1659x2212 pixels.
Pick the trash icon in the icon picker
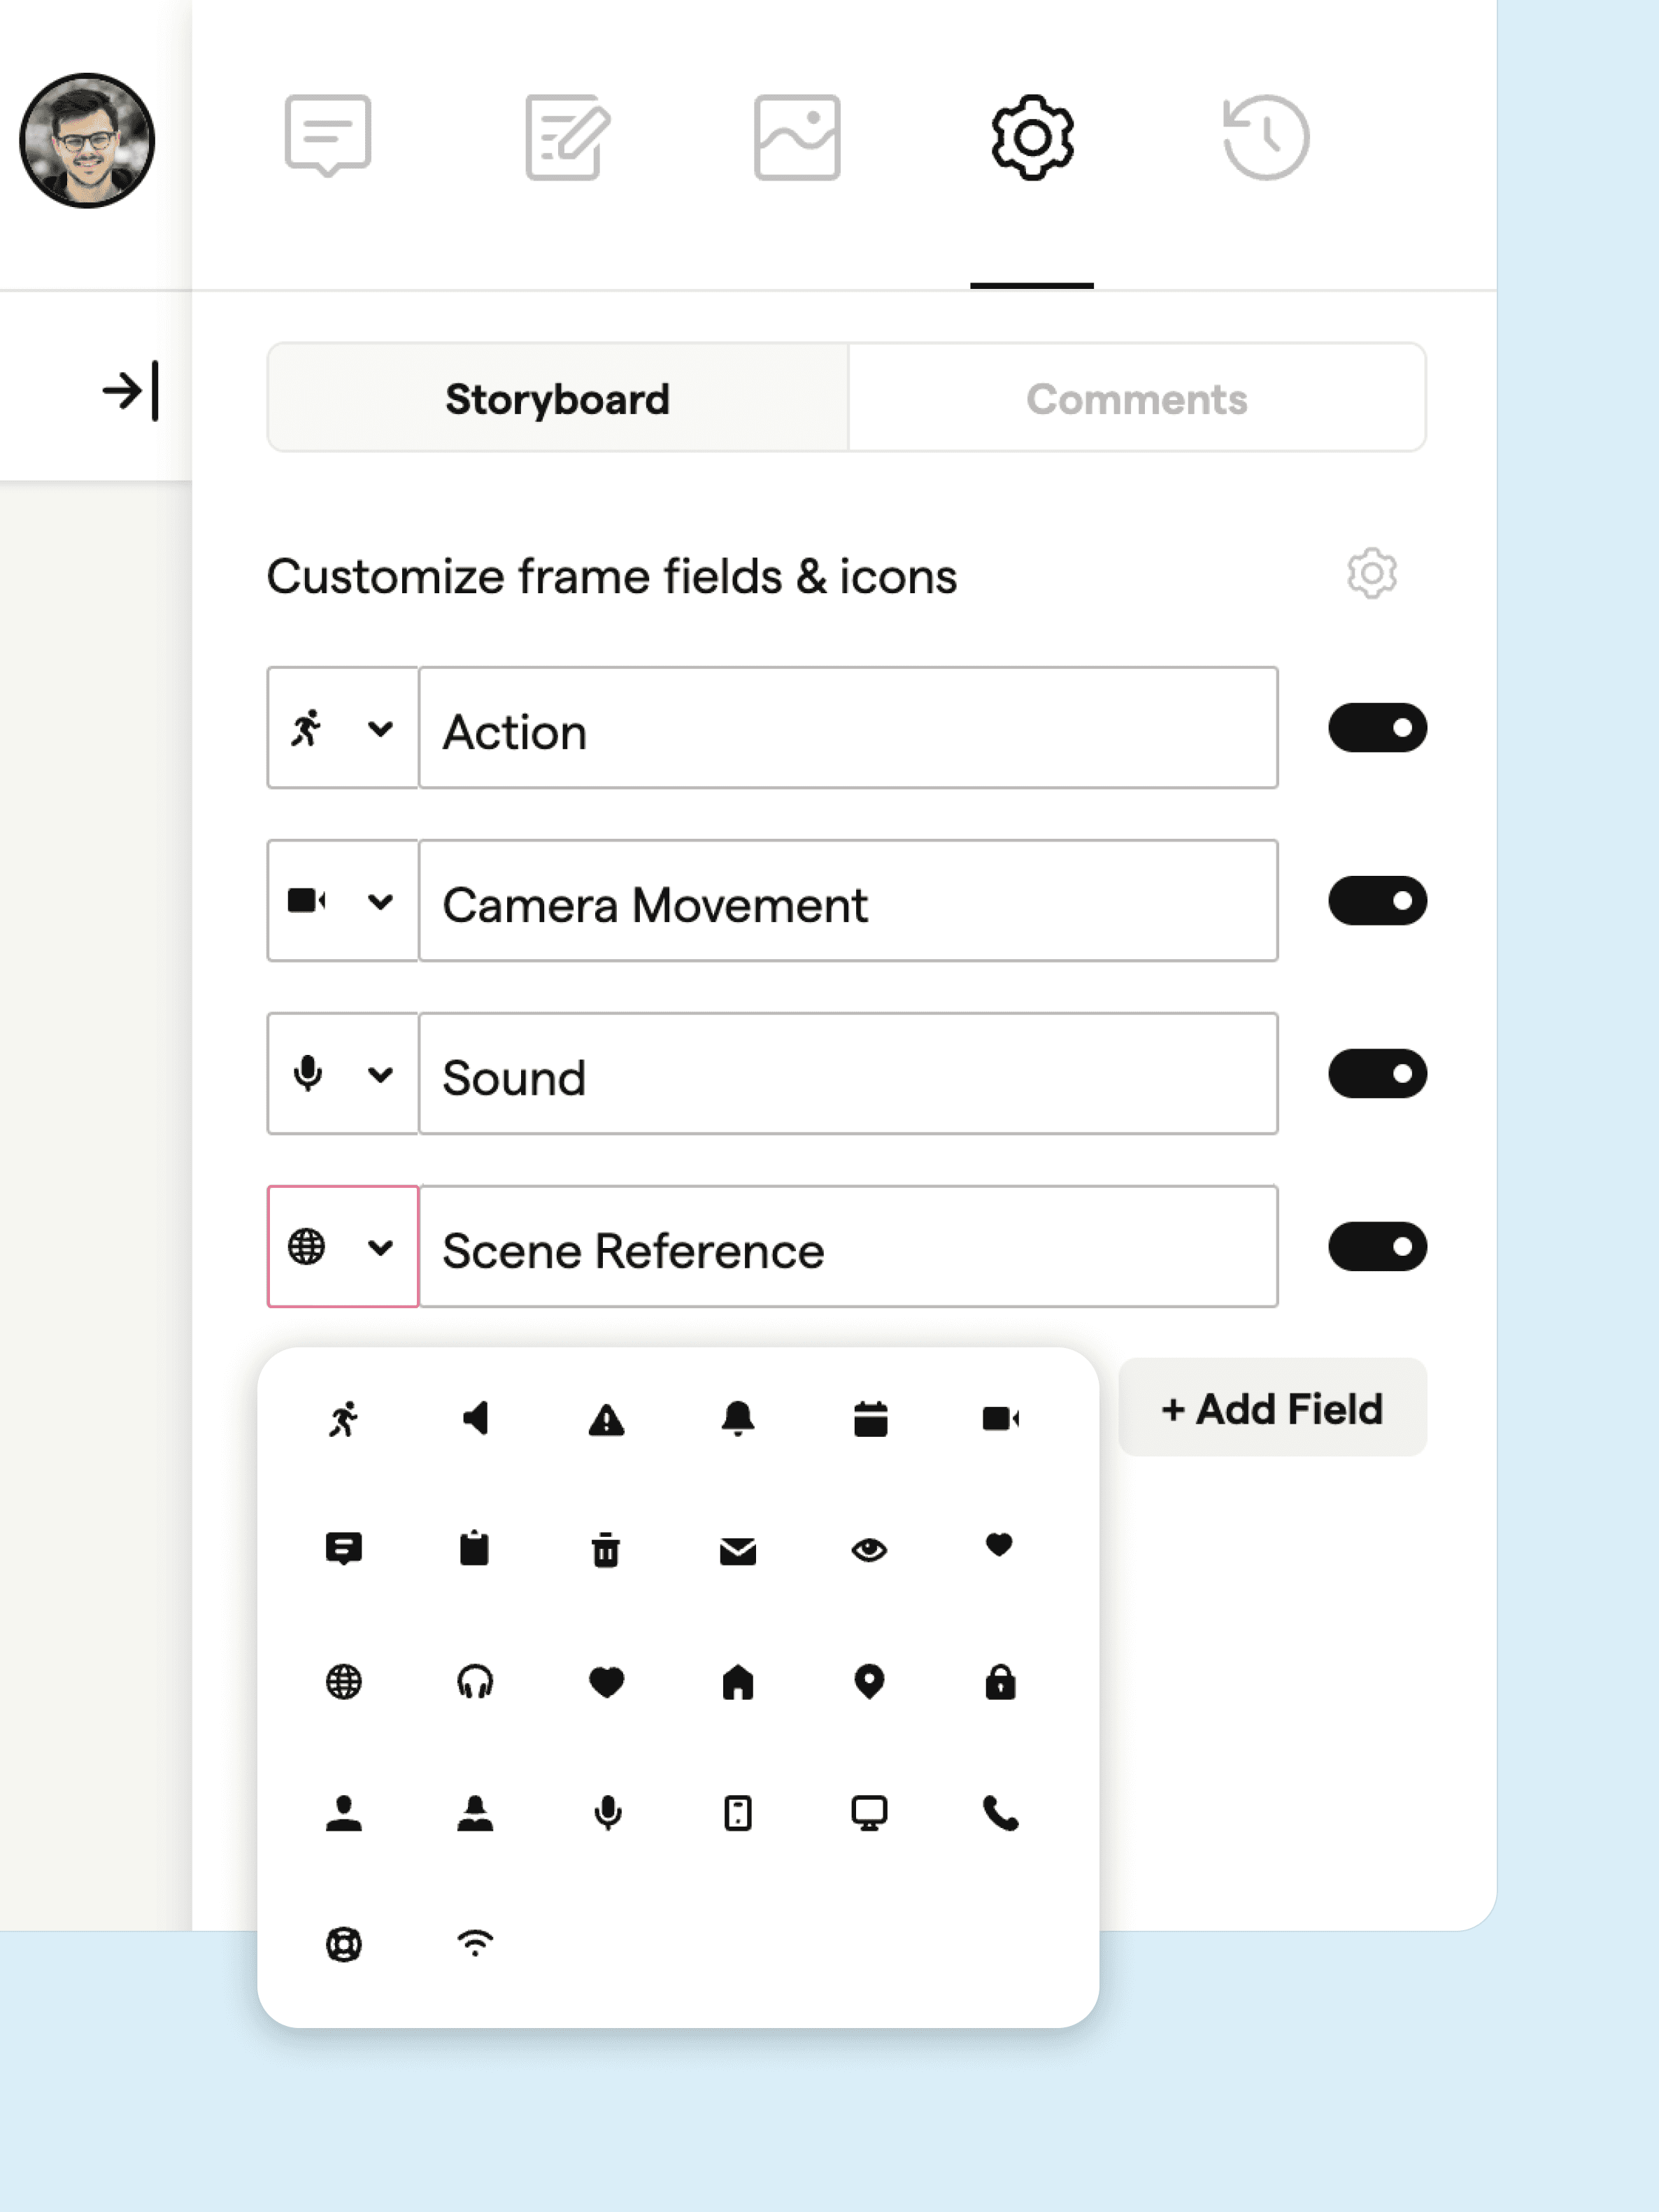pos(607,1550)
